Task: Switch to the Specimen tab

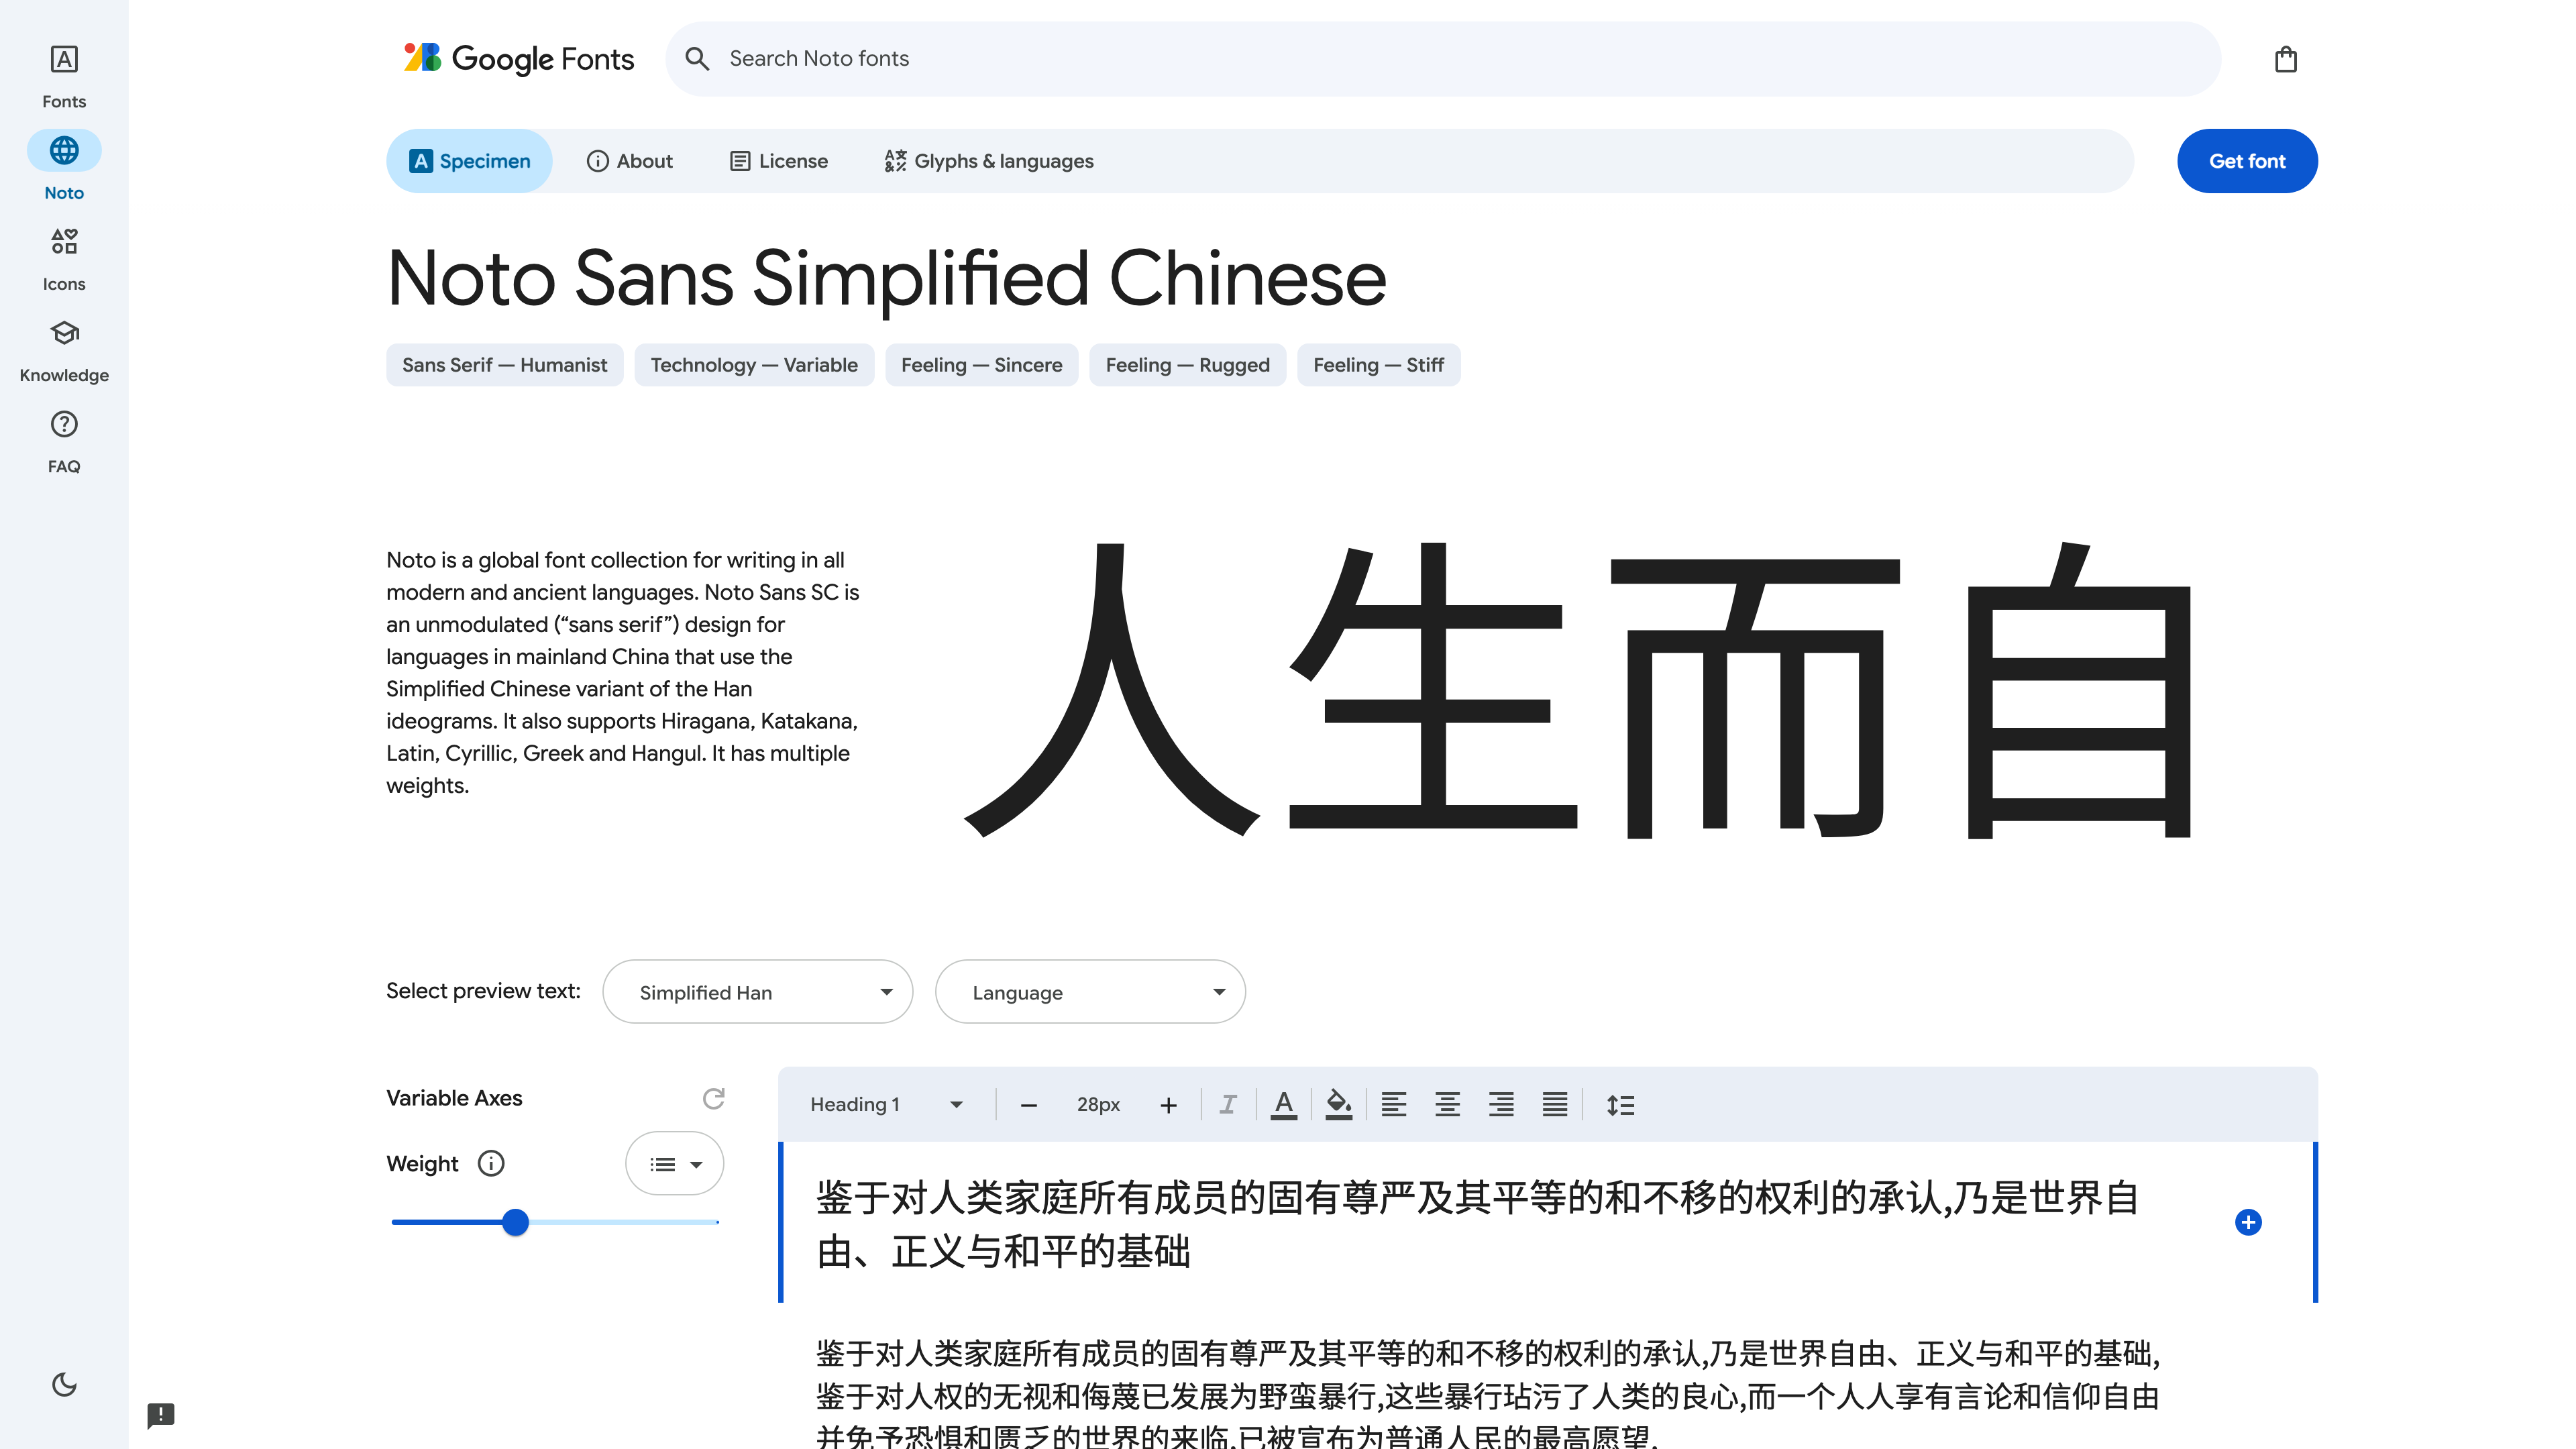Action: coord(469,161)
